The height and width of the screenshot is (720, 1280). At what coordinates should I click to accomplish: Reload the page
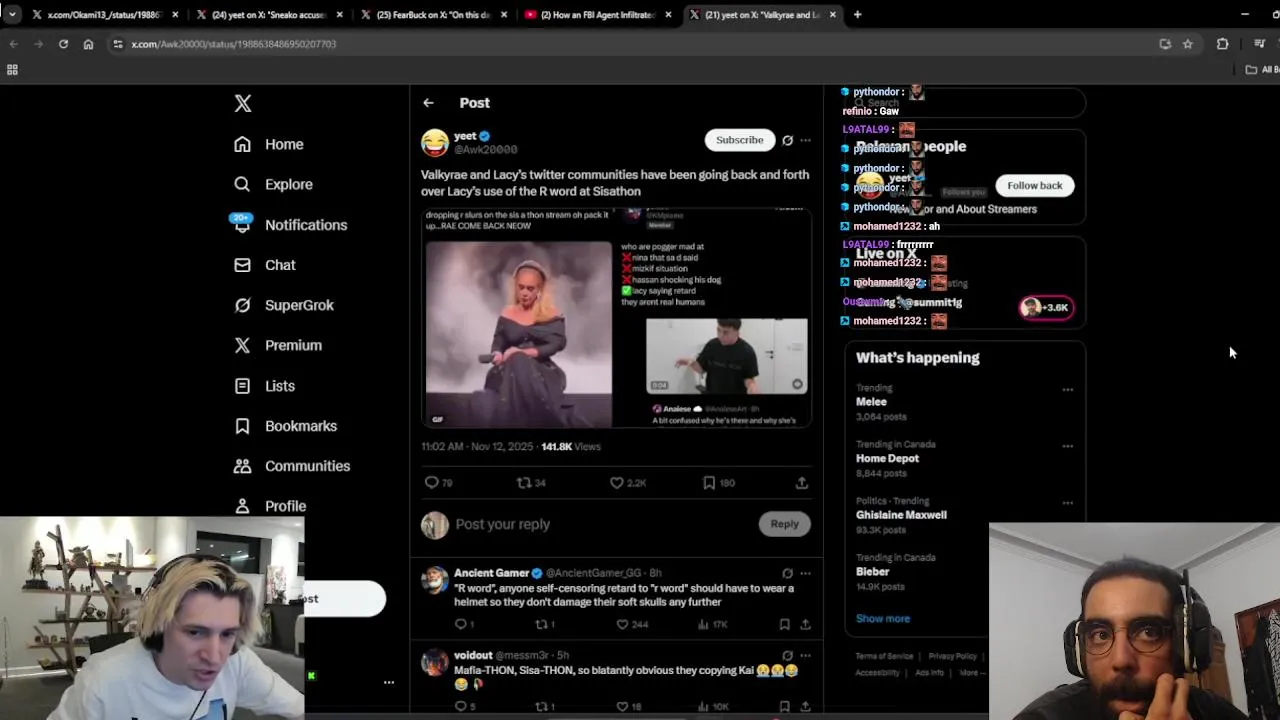click(x=63, y=44)
